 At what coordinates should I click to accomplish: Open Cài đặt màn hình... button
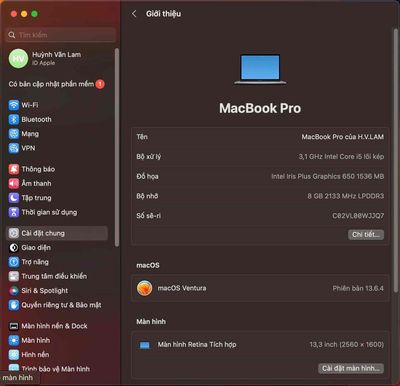[351, 368]
